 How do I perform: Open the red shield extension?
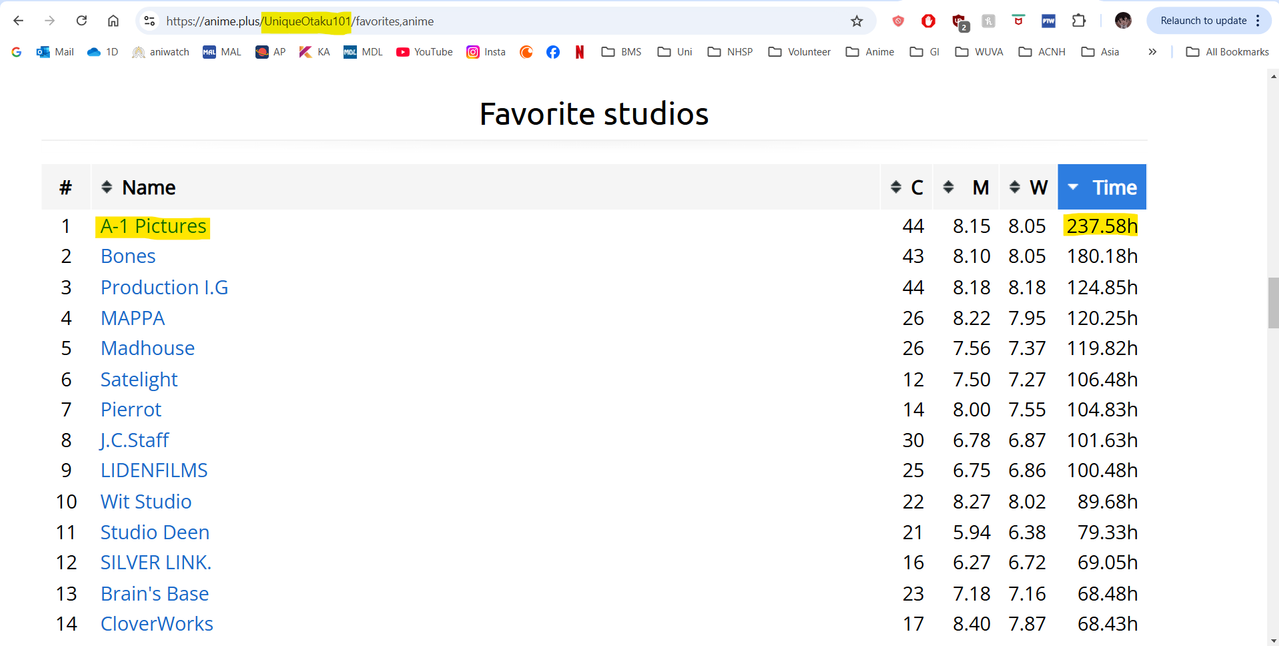click(898, 20)
